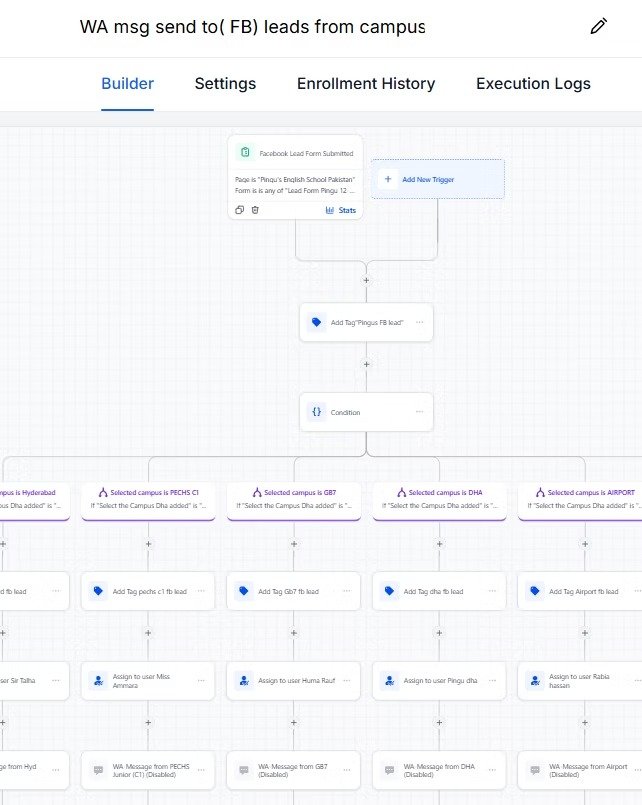This screenshot has height=805, width=642.
Task: Select the Hyderabad campus branch
Action: coord(34,501)
